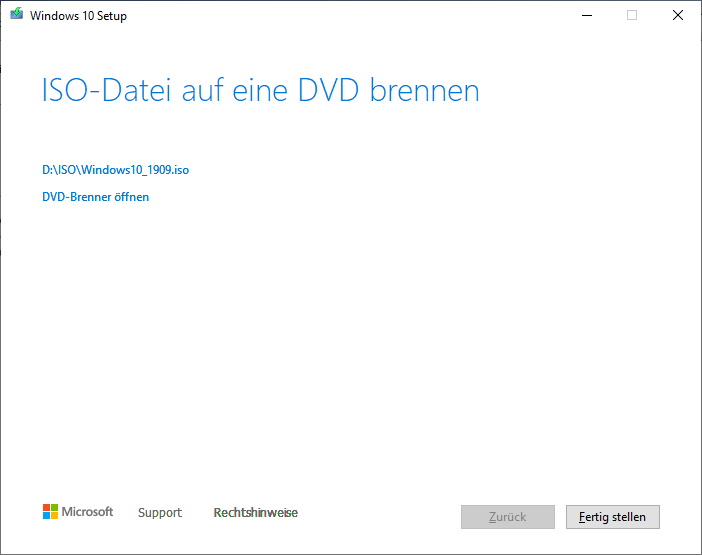Get help via the Support footer link

tap(160, 512)
